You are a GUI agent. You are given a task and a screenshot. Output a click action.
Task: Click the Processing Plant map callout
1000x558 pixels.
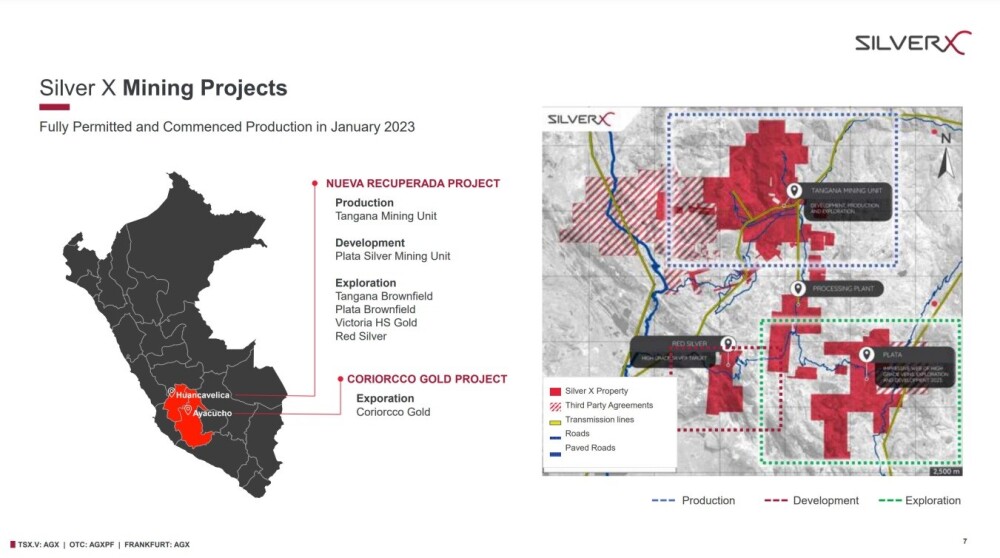(x=843, y=289)
